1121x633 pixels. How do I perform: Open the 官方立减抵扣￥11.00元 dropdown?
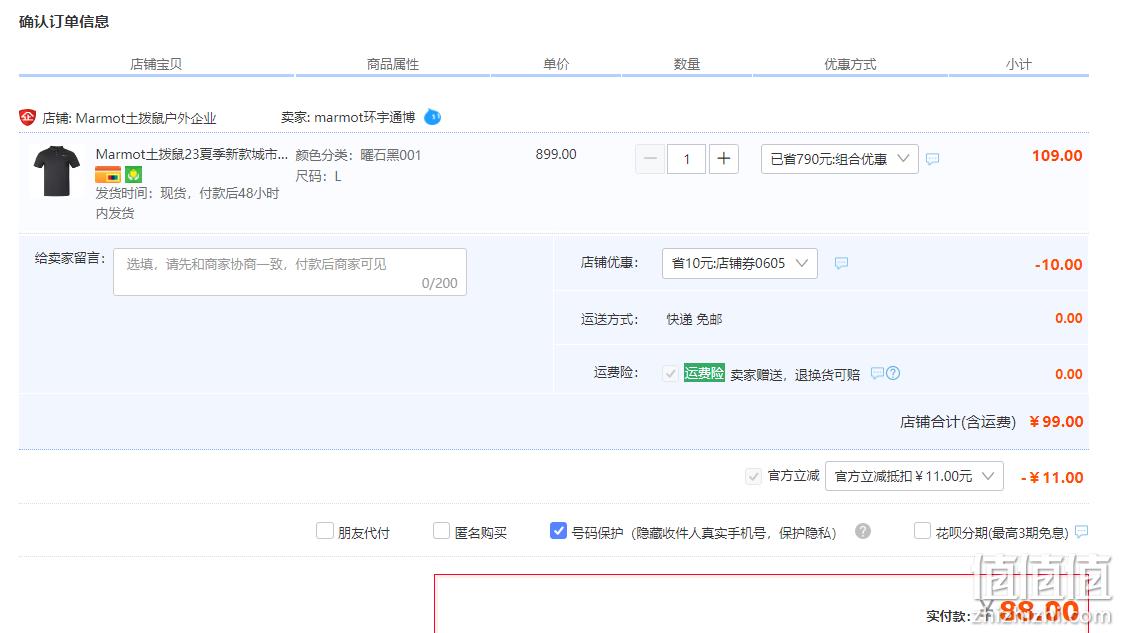914,476
